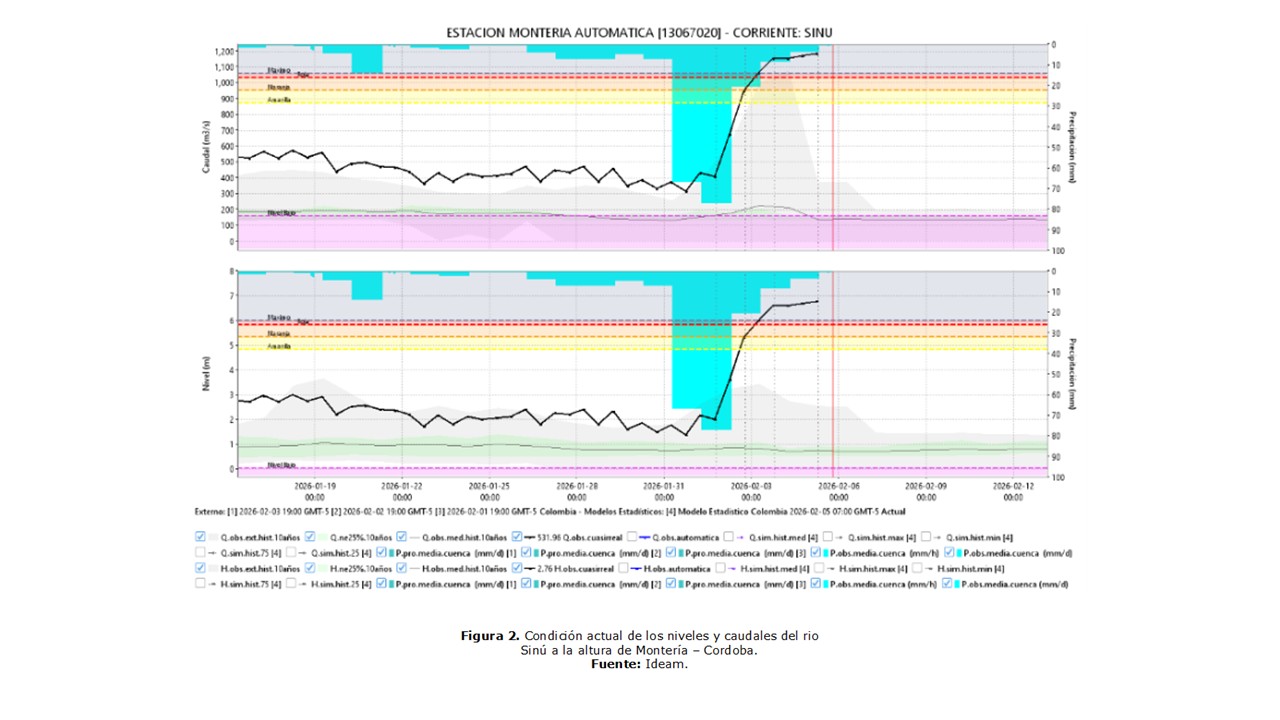Uncheck the H.obs.ext.hist.10años checkbox

pos(201,567)
